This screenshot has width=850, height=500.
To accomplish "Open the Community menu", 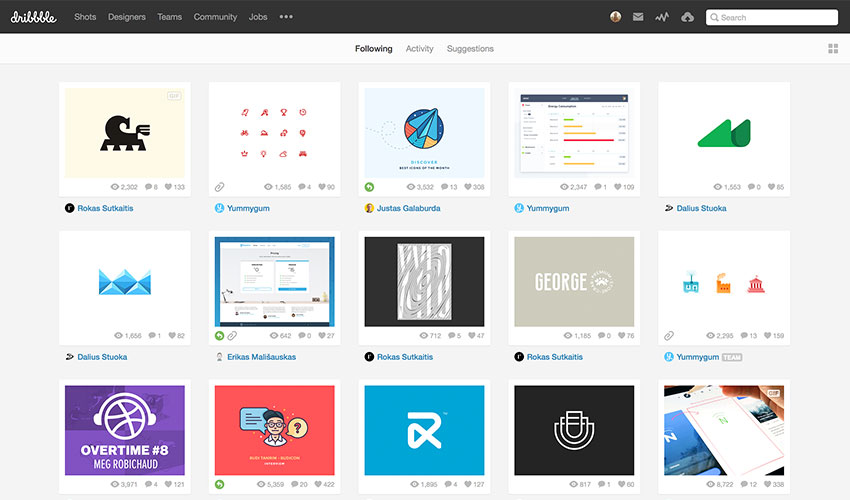I will coord(215,17).
